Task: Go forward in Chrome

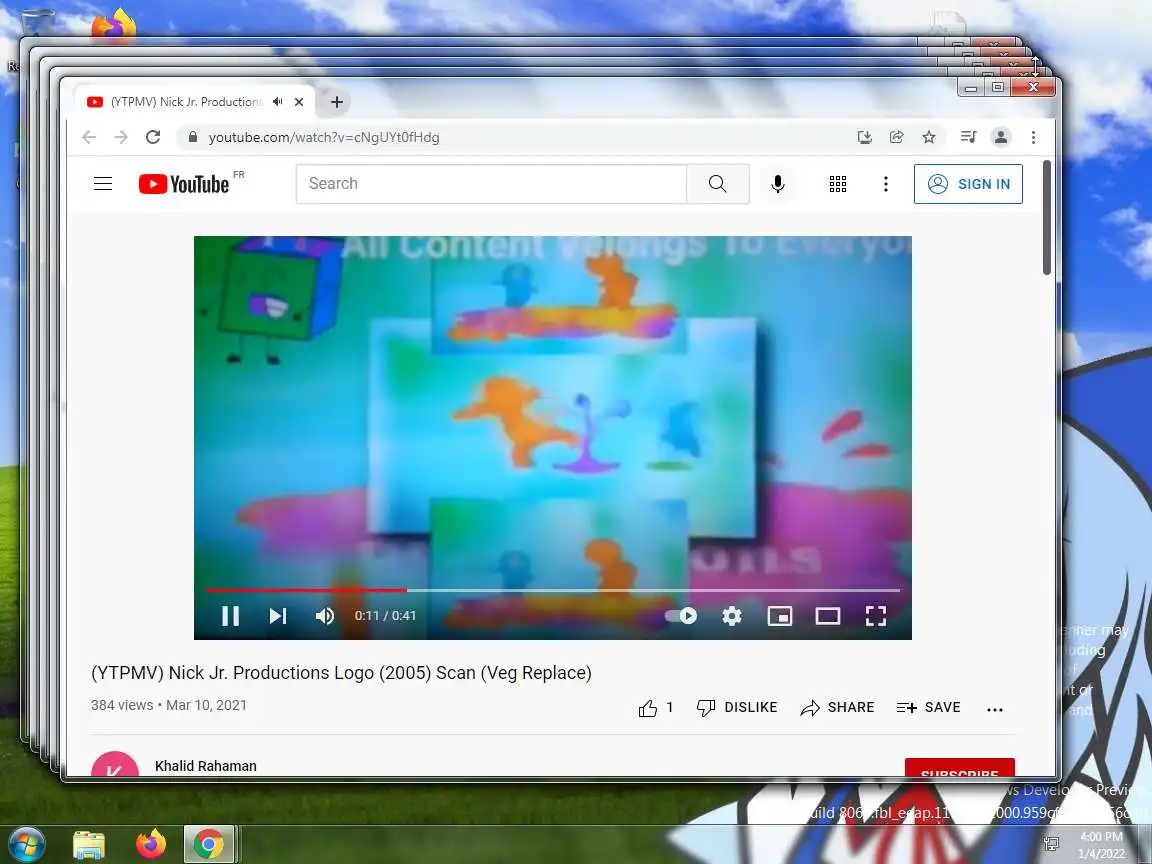Action: [x=120, y=137]
